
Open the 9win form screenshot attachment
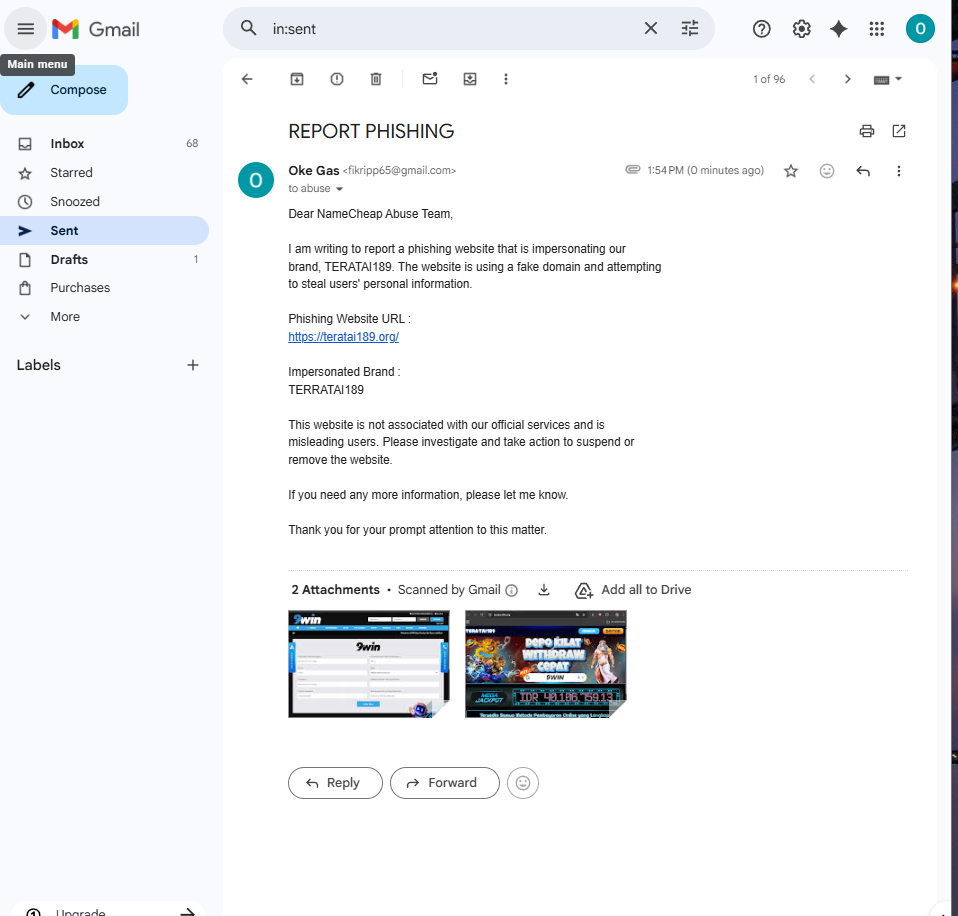coord(368,664)
